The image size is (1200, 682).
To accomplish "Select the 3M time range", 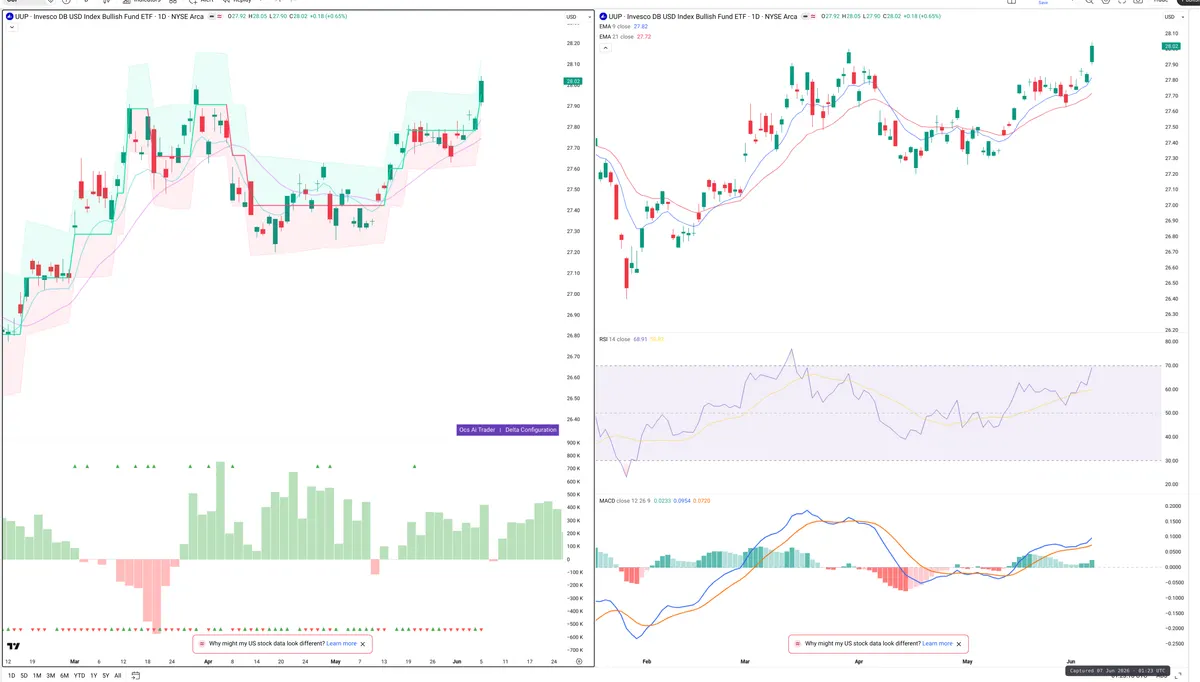I will pyautogui.click(x=51, y=676).
